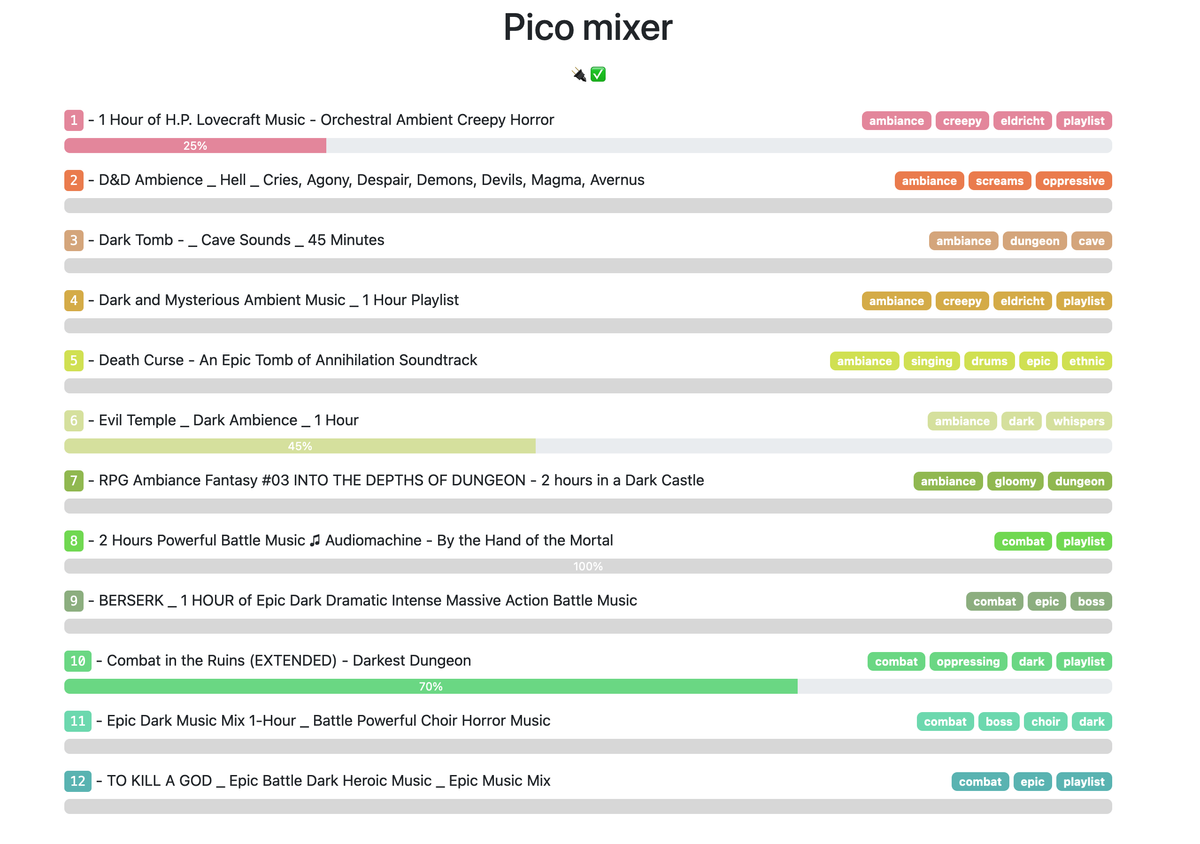
Task: Toggle the dark tag on Evil Temple
Action: click(x=1021, y=420)
